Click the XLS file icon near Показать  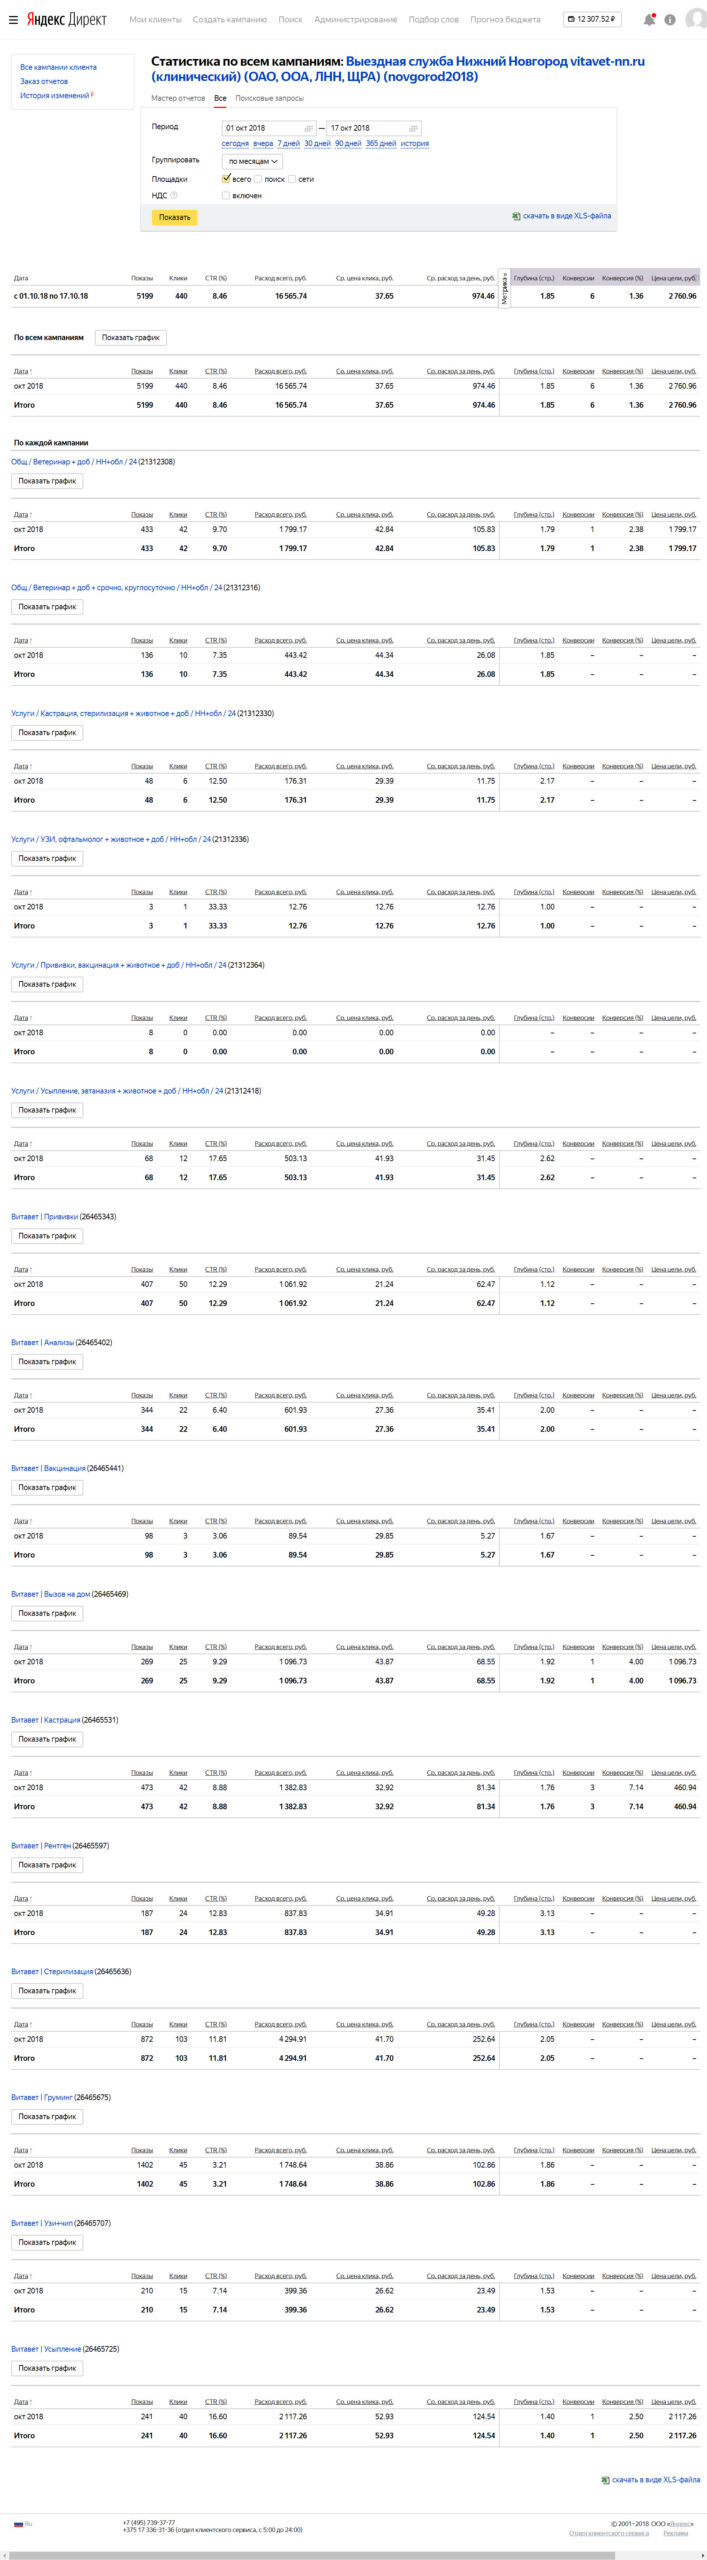coord(516,216)
